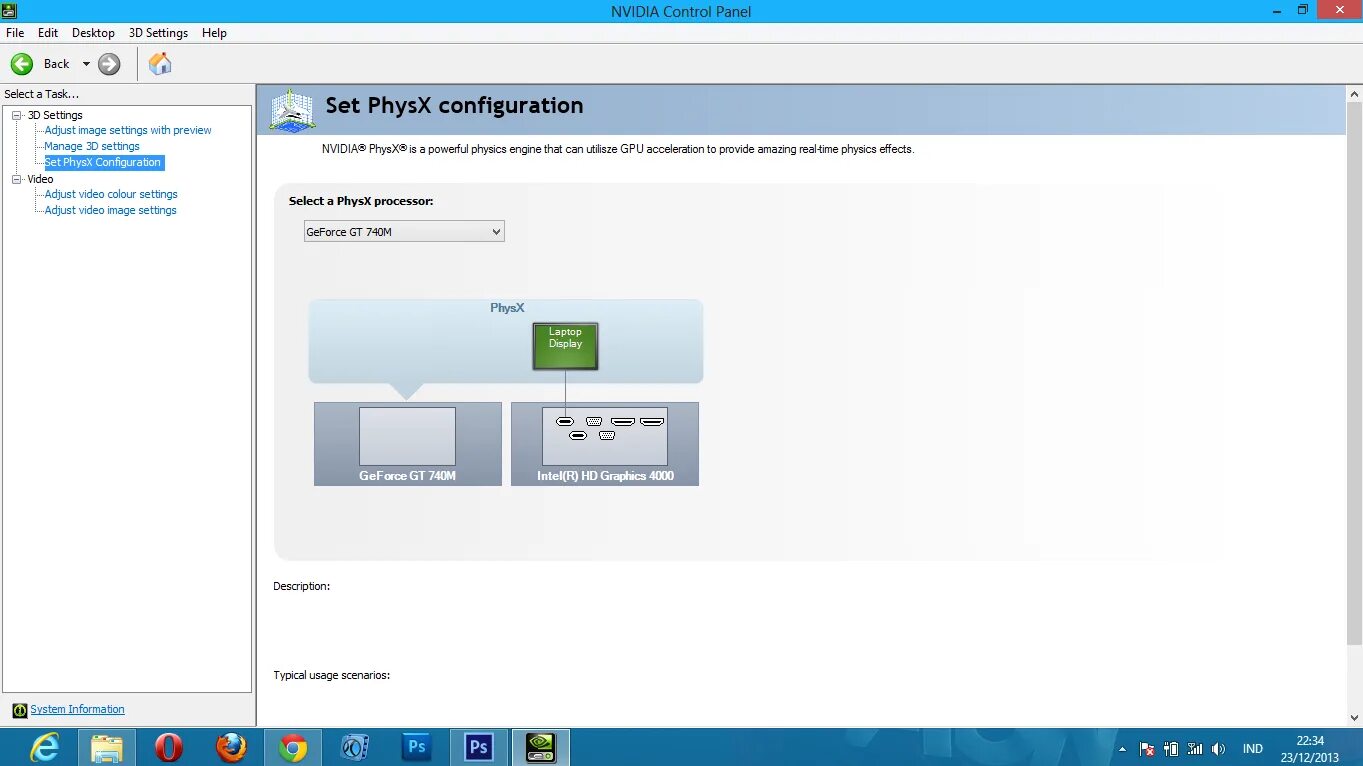The image size is (1363, 766).
Task: Click the NVIDIA PhysX description sentence
Action: click(x=618, y=149)
